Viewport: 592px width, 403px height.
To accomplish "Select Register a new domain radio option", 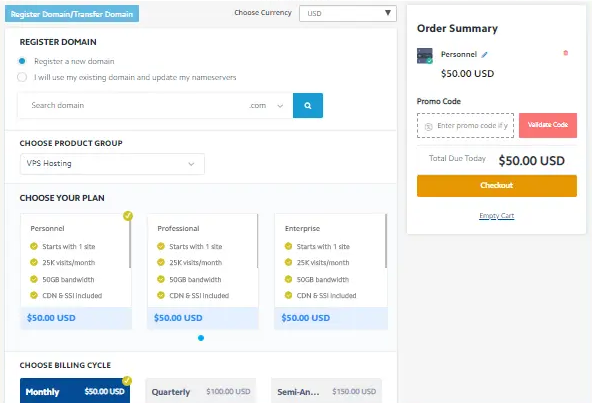I will coord(22,61).
